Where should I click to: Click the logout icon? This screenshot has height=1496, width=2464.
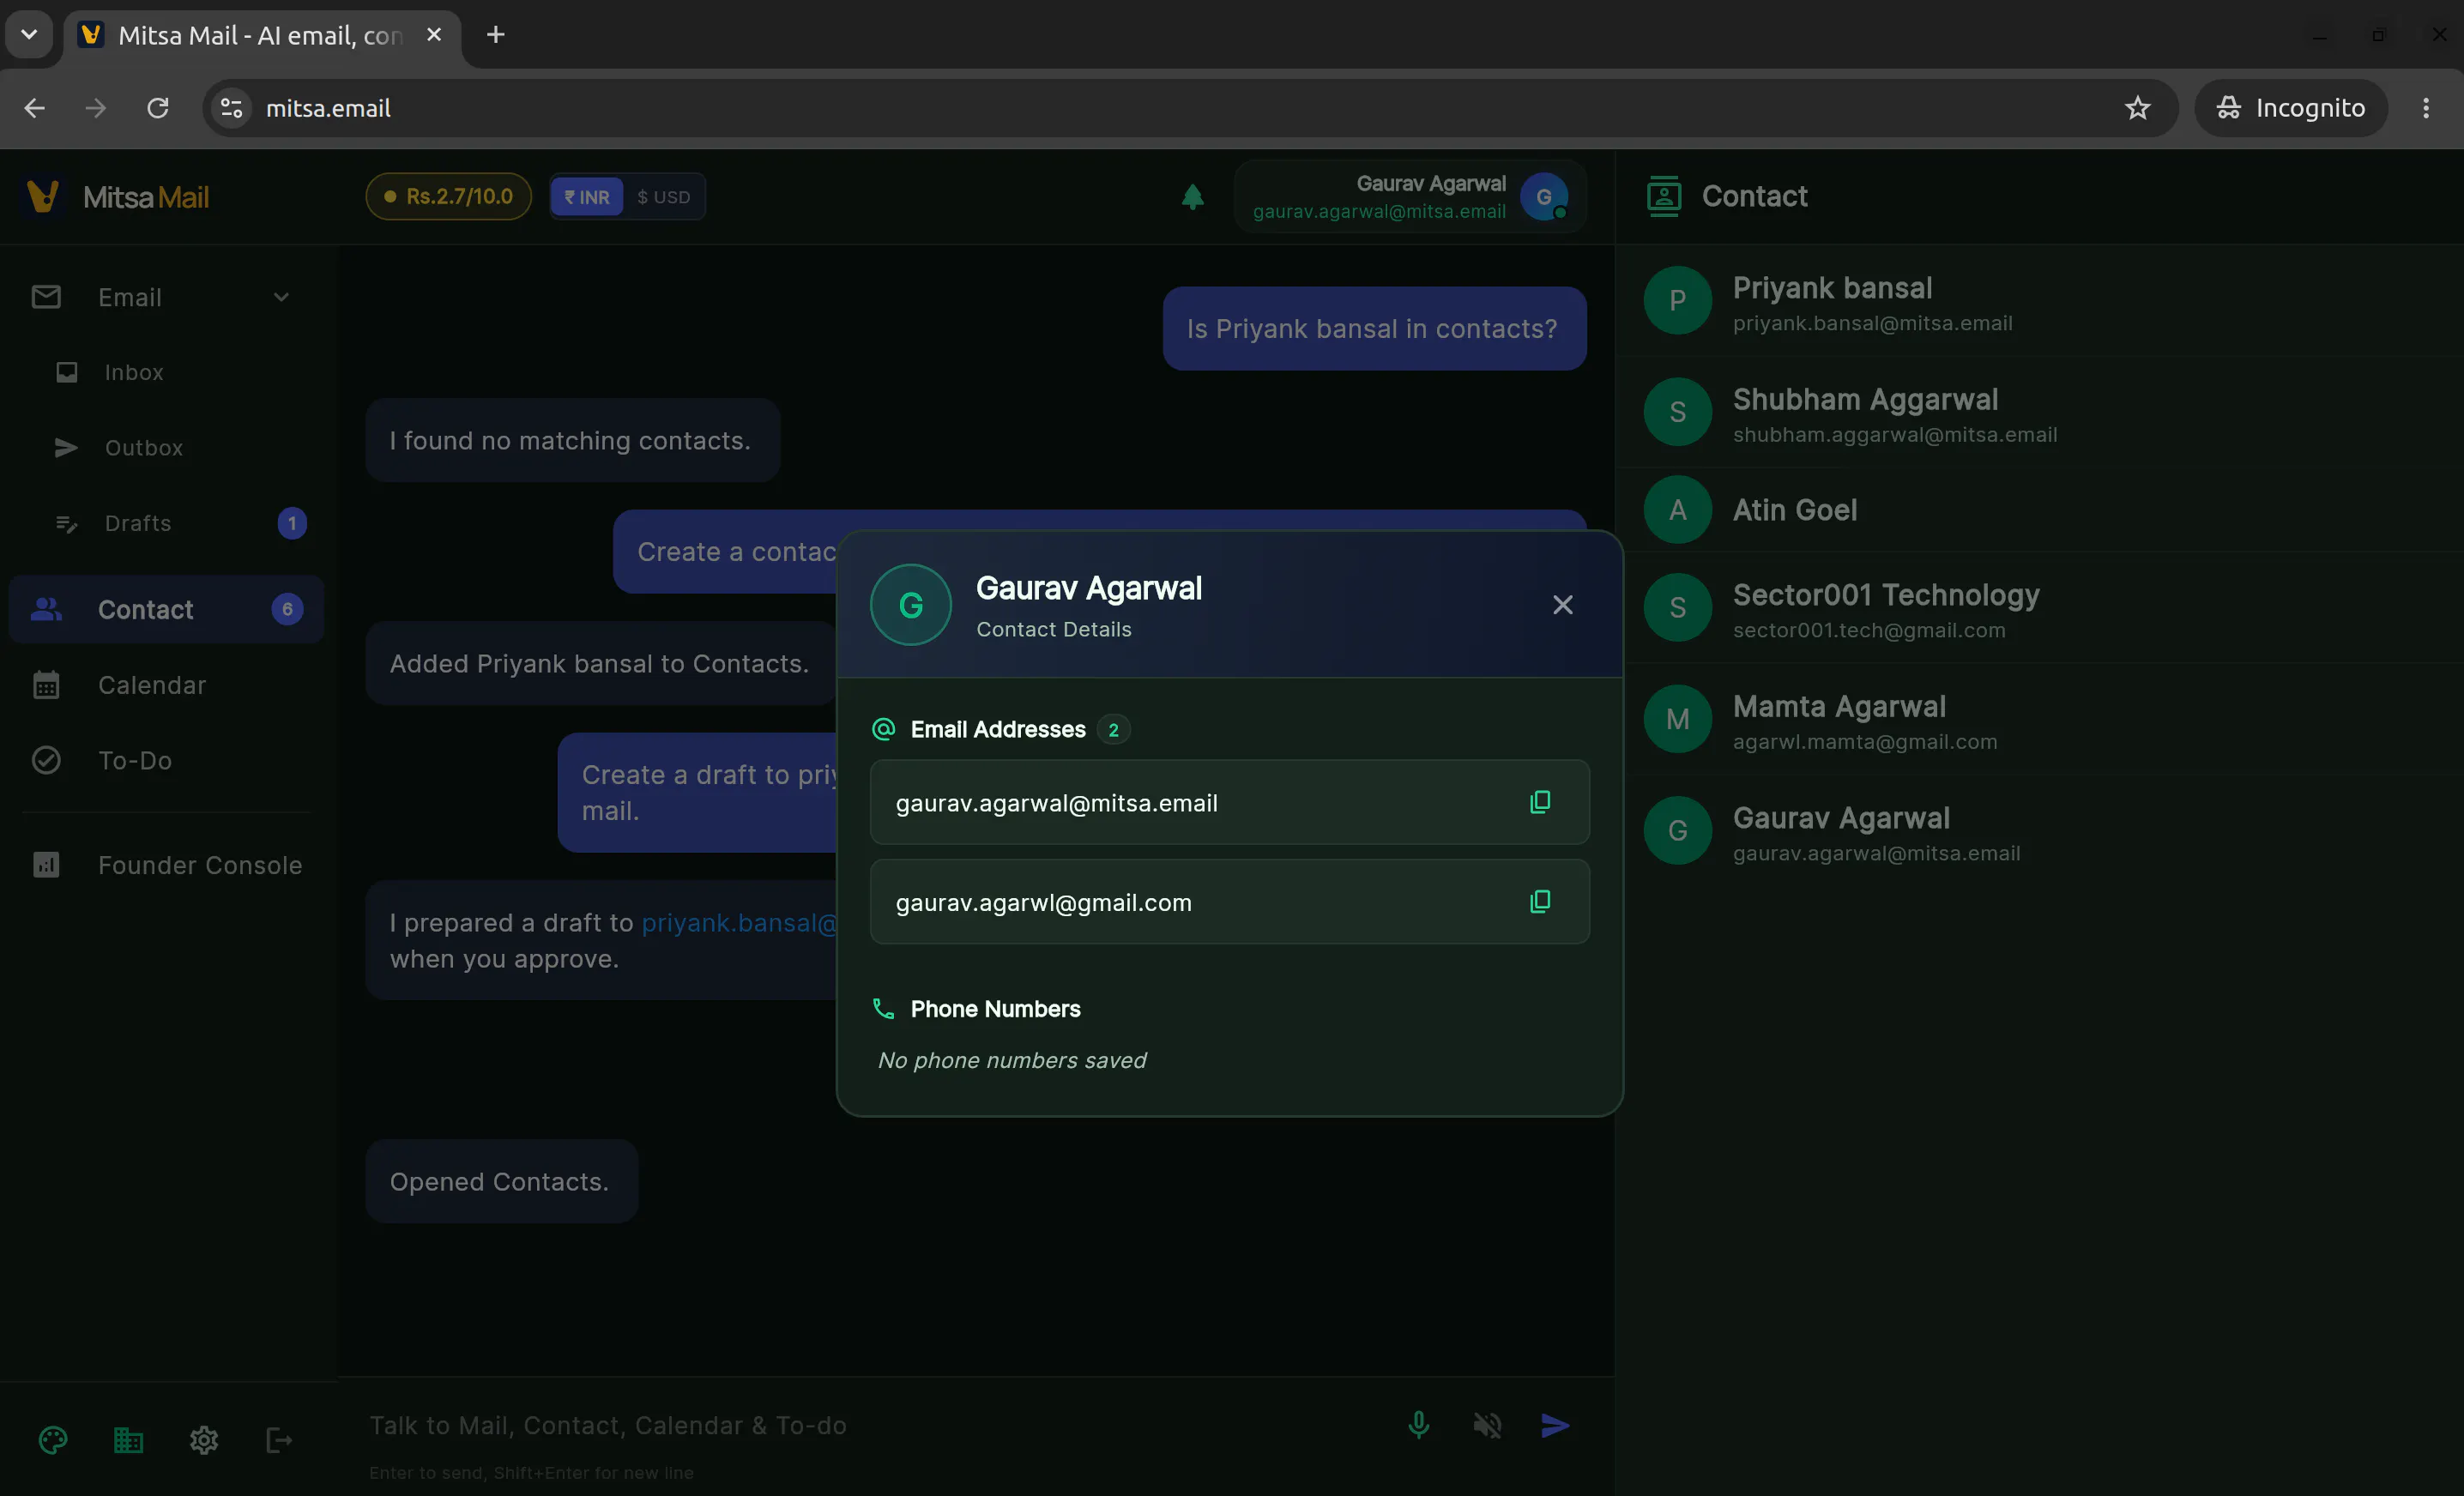click(x=279, y=1440)
